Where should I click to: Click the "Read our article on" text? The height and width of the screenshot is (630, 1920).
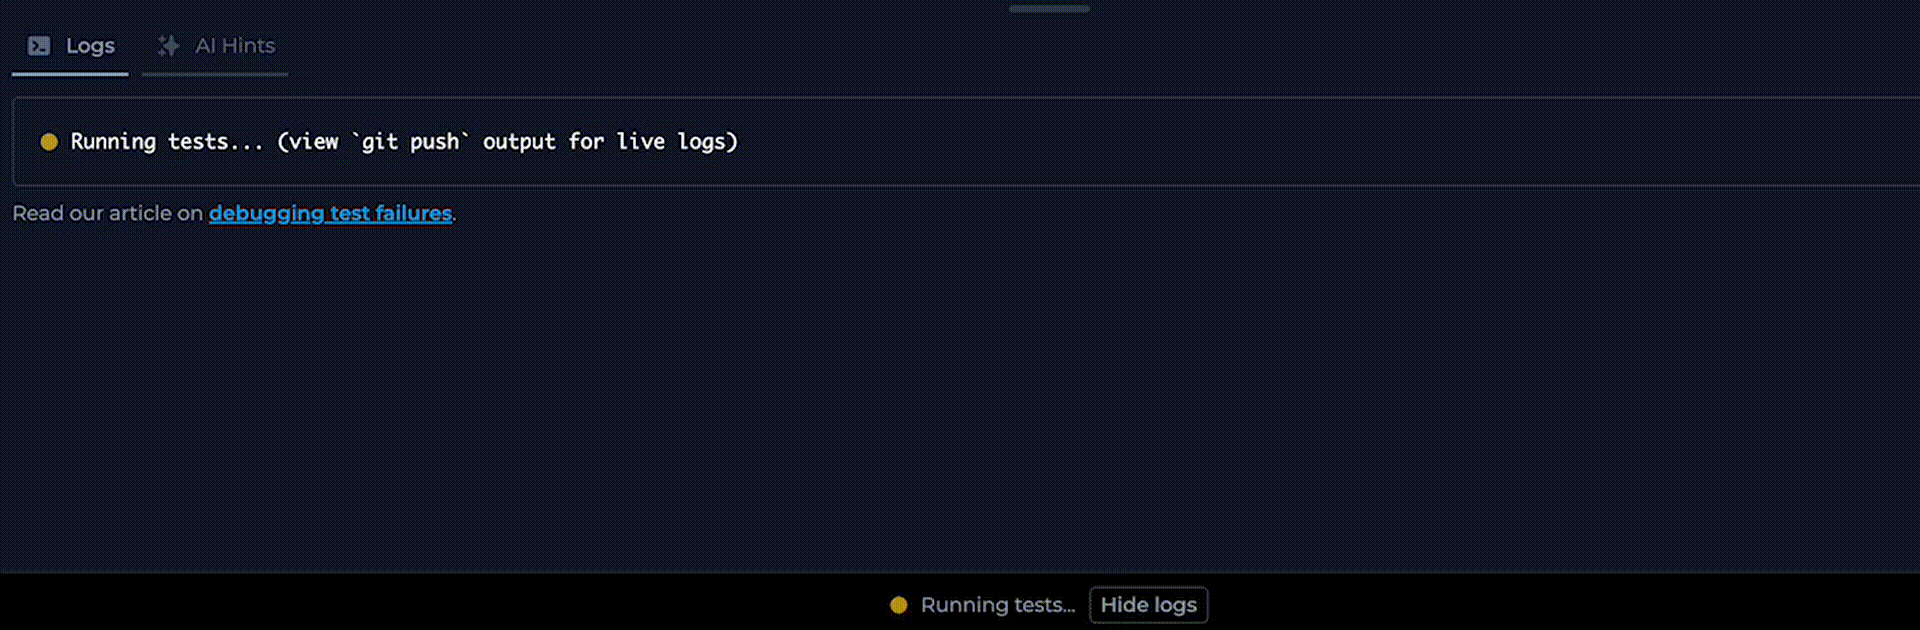(107, 213)
